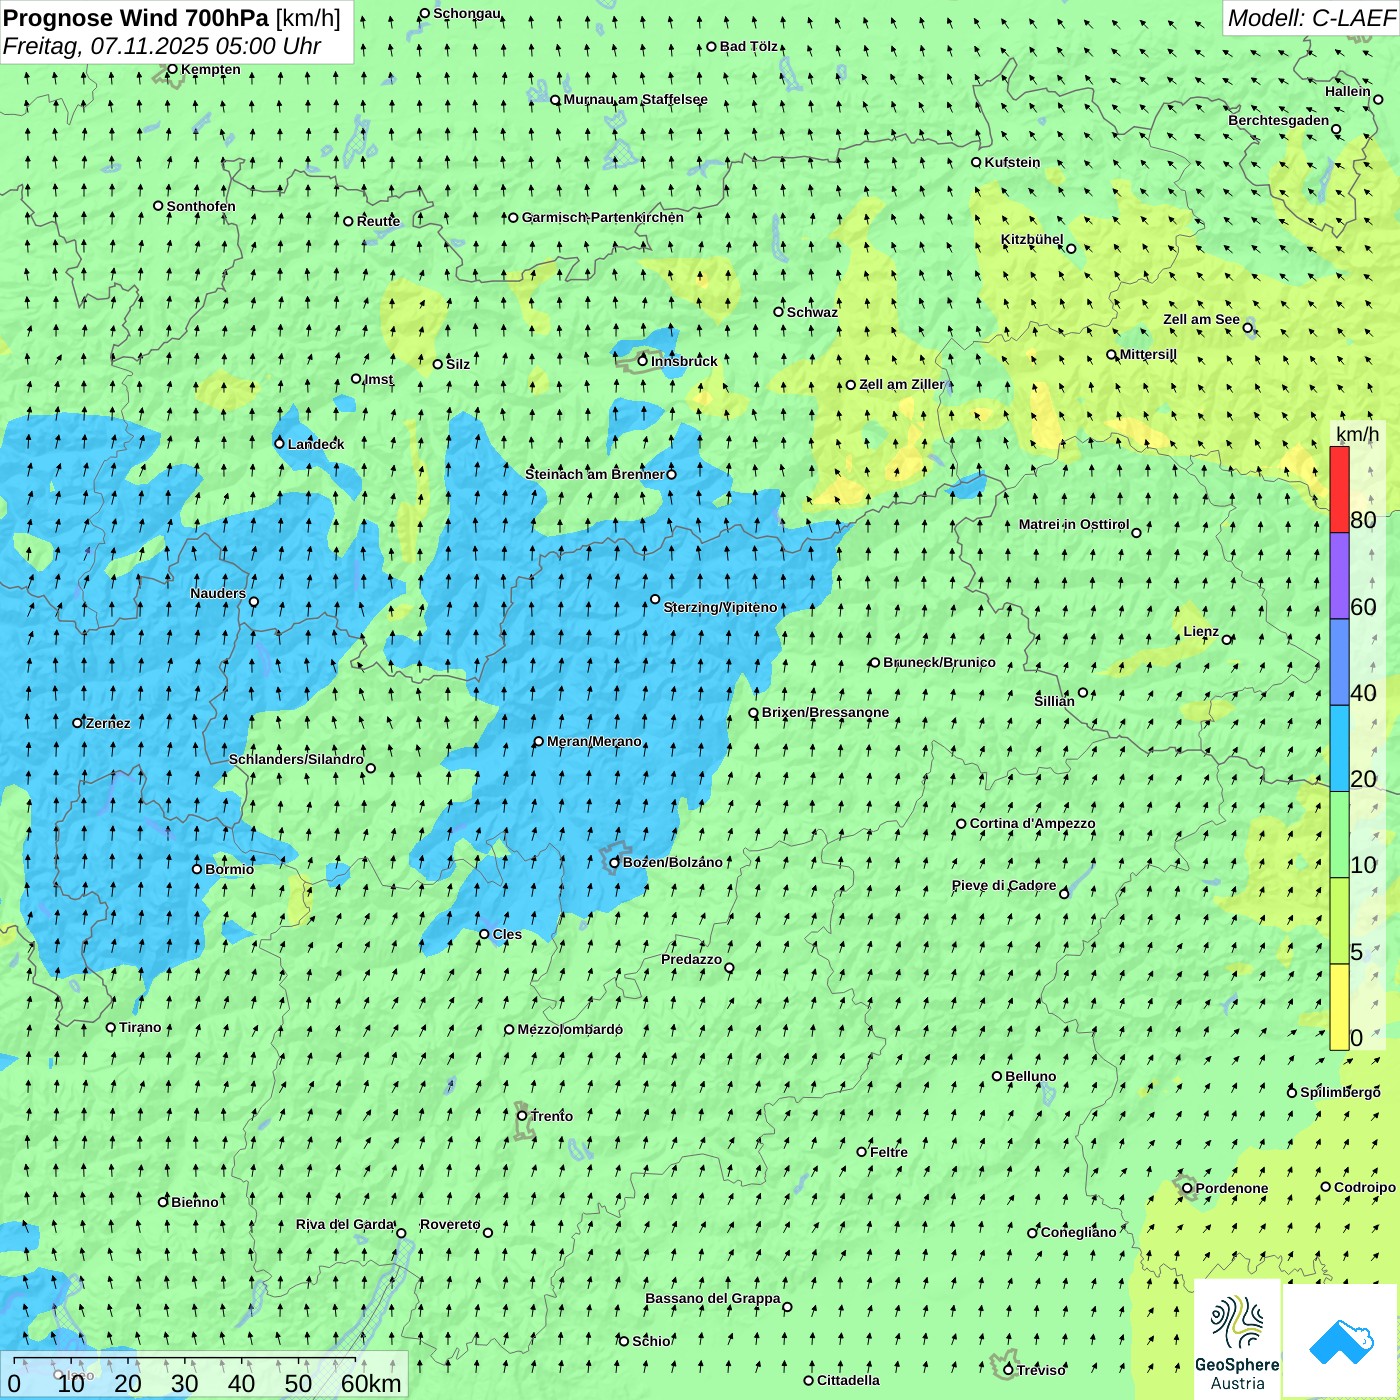Click the Tirano location marker
The height and width of the screenshot is (1400, 1400).
click(111, 1027)
